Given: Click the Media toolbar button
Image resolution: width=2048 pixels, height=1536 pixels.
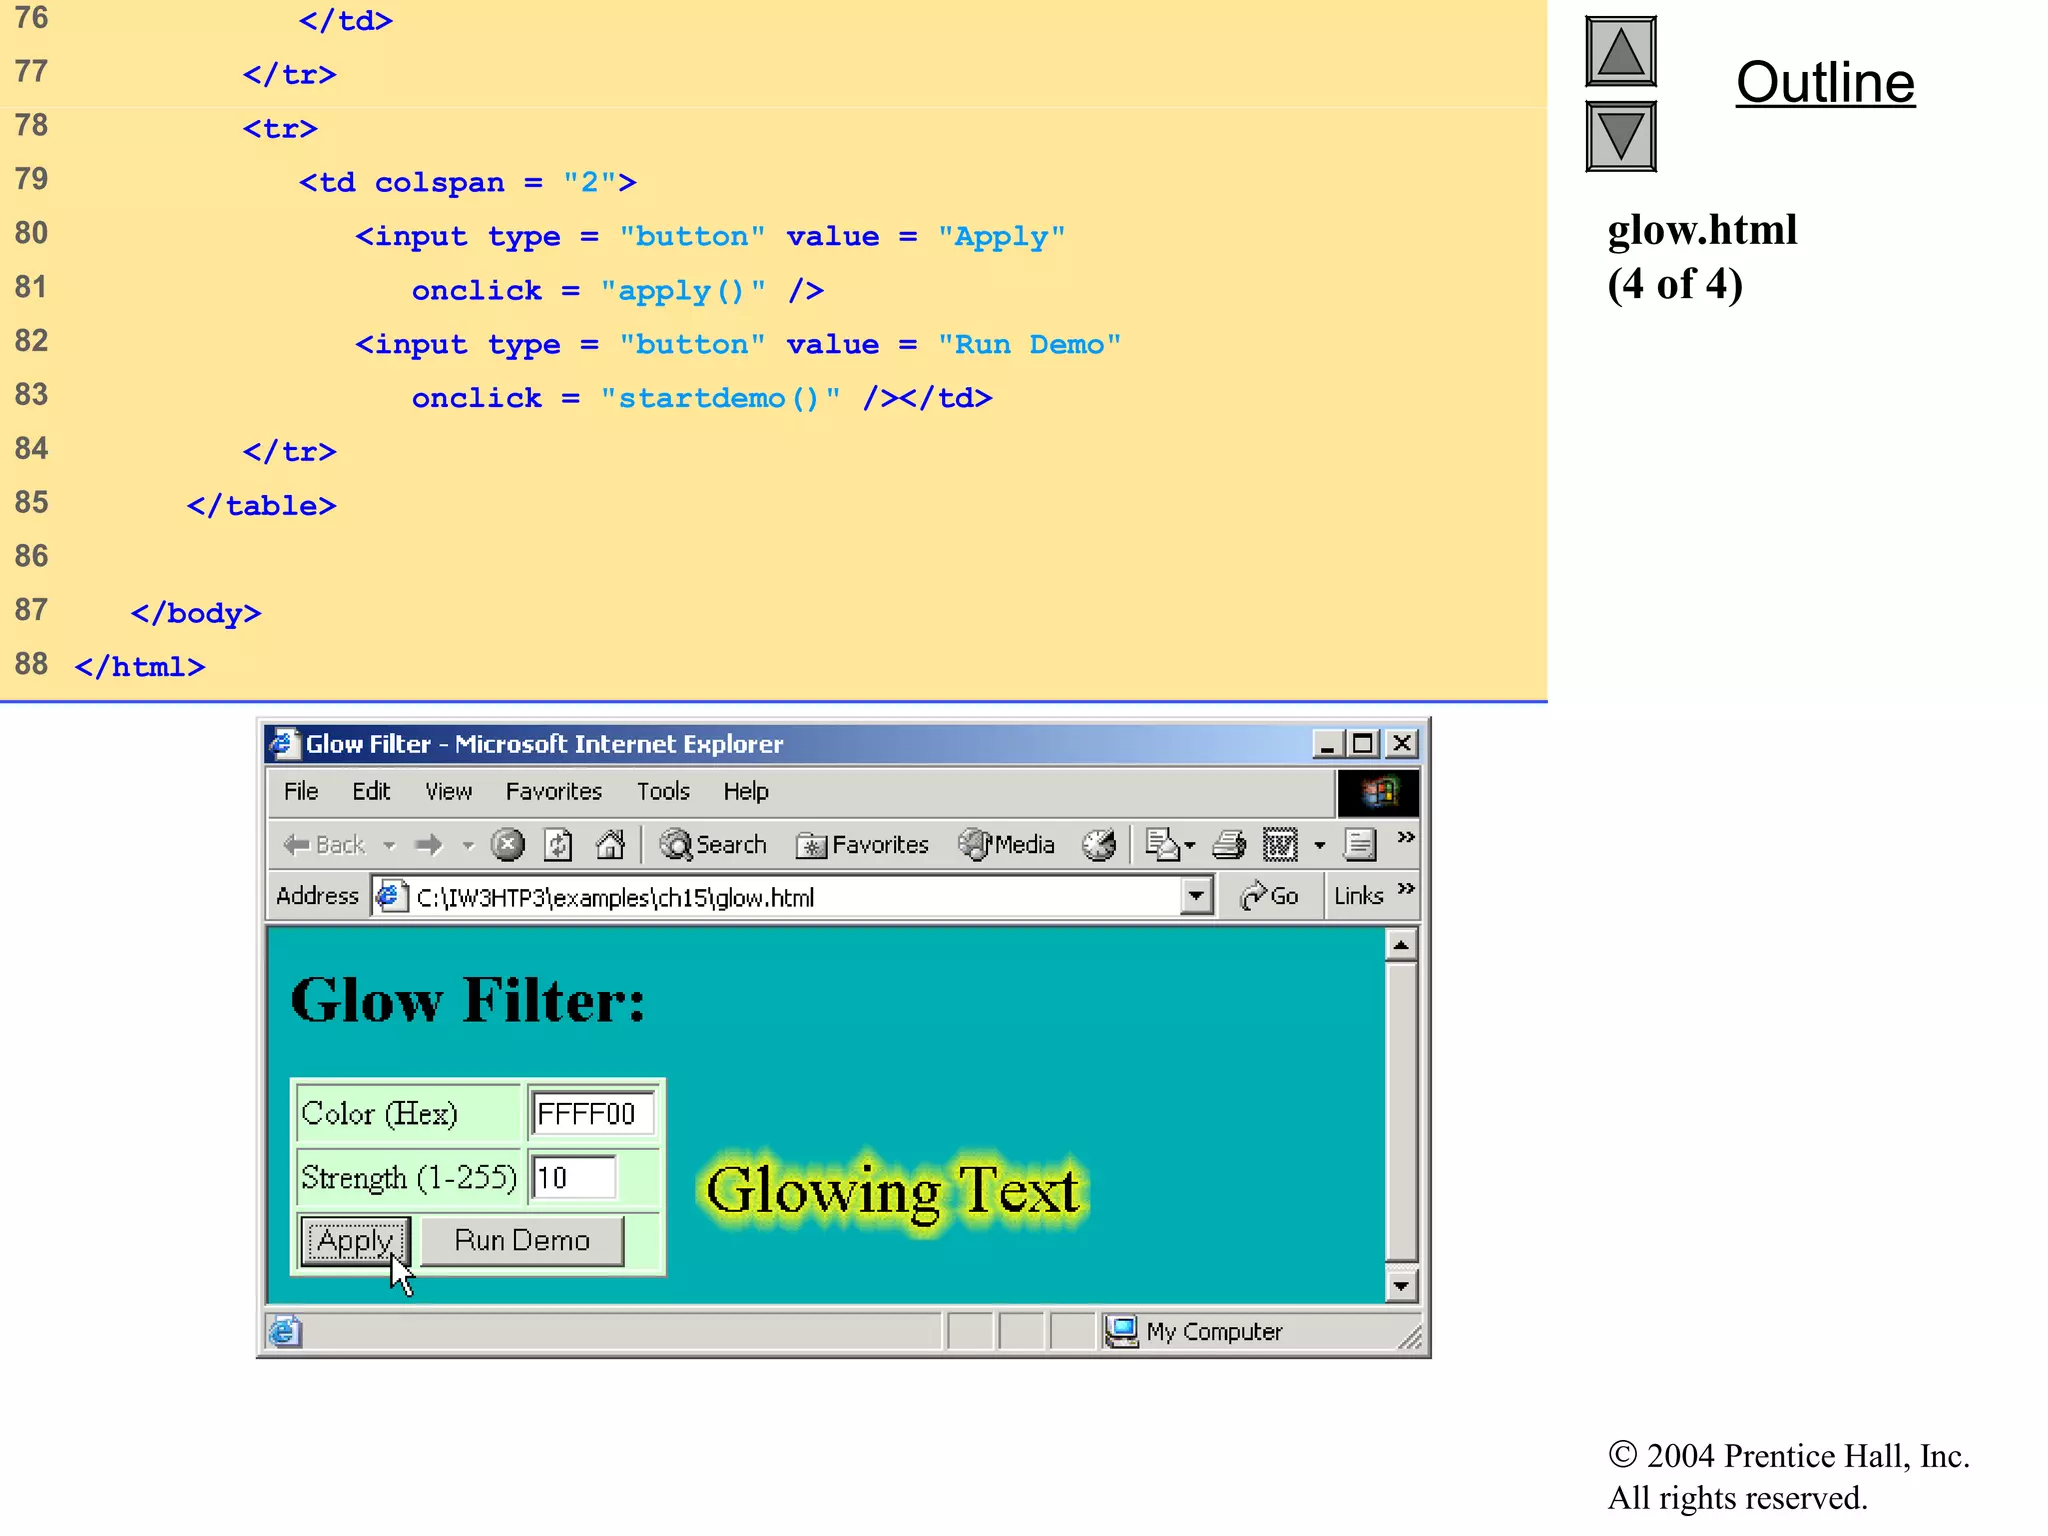Looking at the screenshot, I should 1006,845.
